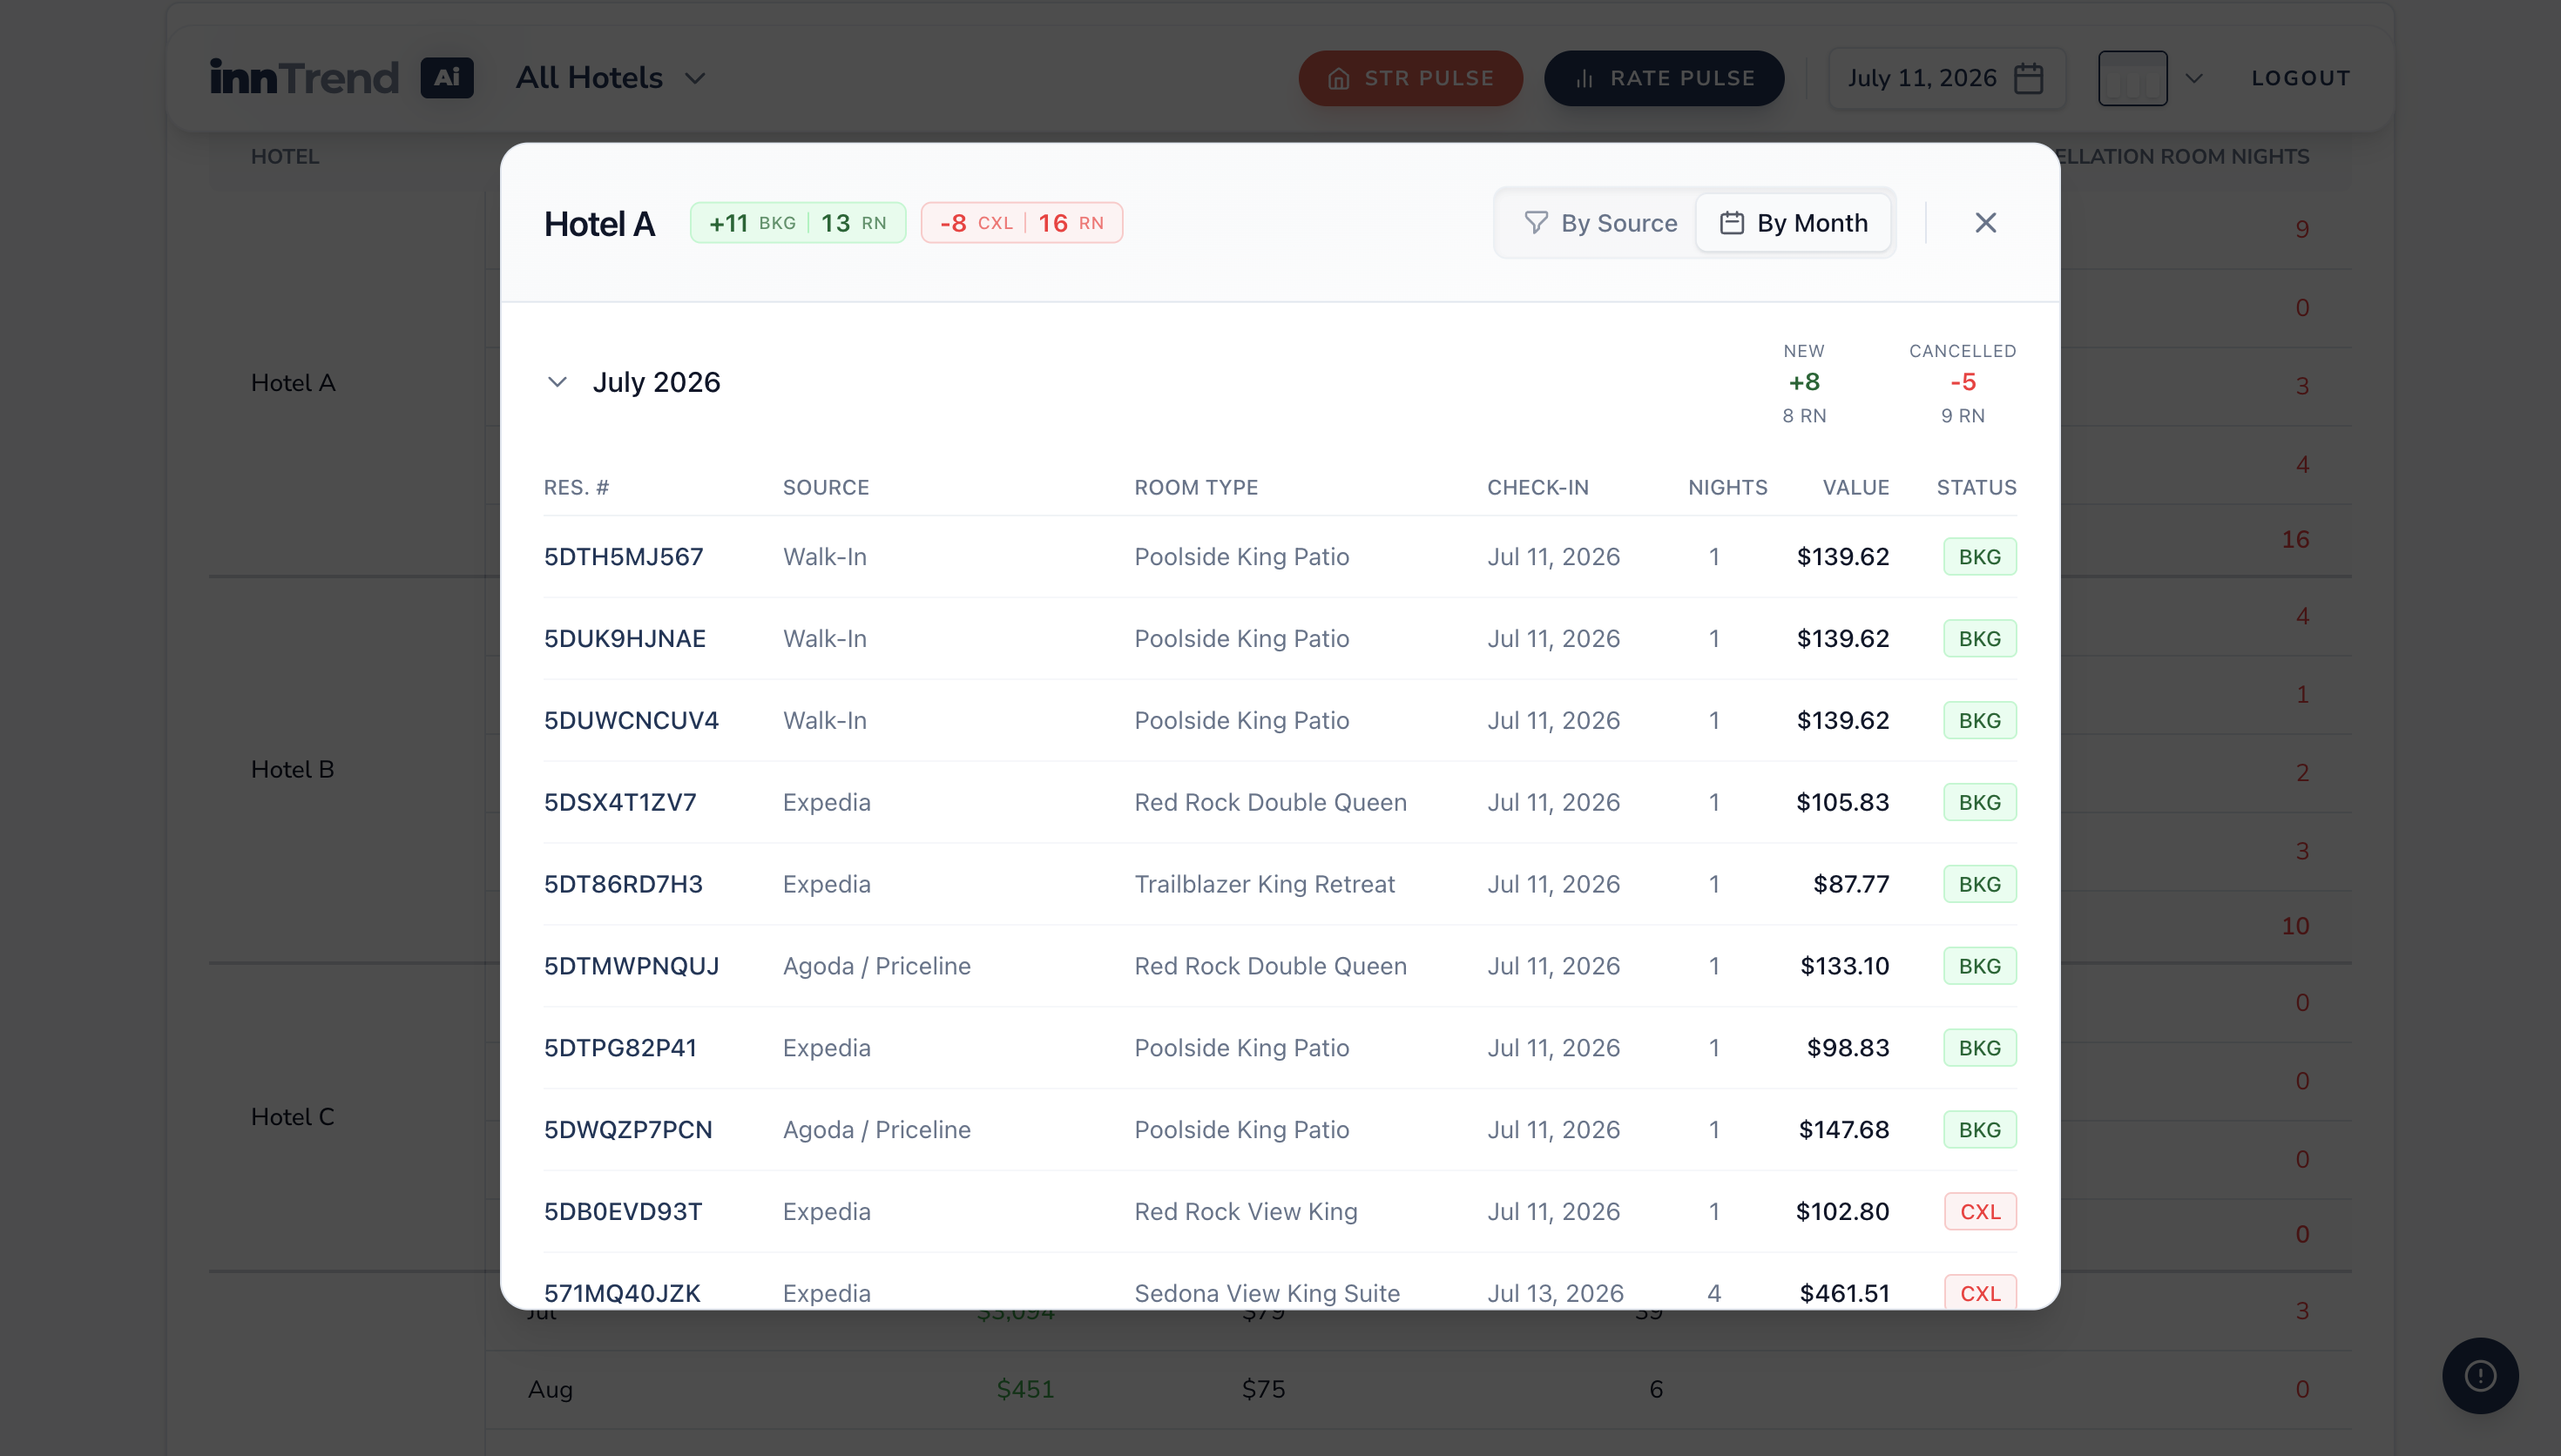Screen dimensions: 2561x1456
Task: Click the CXL status badge for 5DB0EVD93T
Action: pos(1979,1212)
